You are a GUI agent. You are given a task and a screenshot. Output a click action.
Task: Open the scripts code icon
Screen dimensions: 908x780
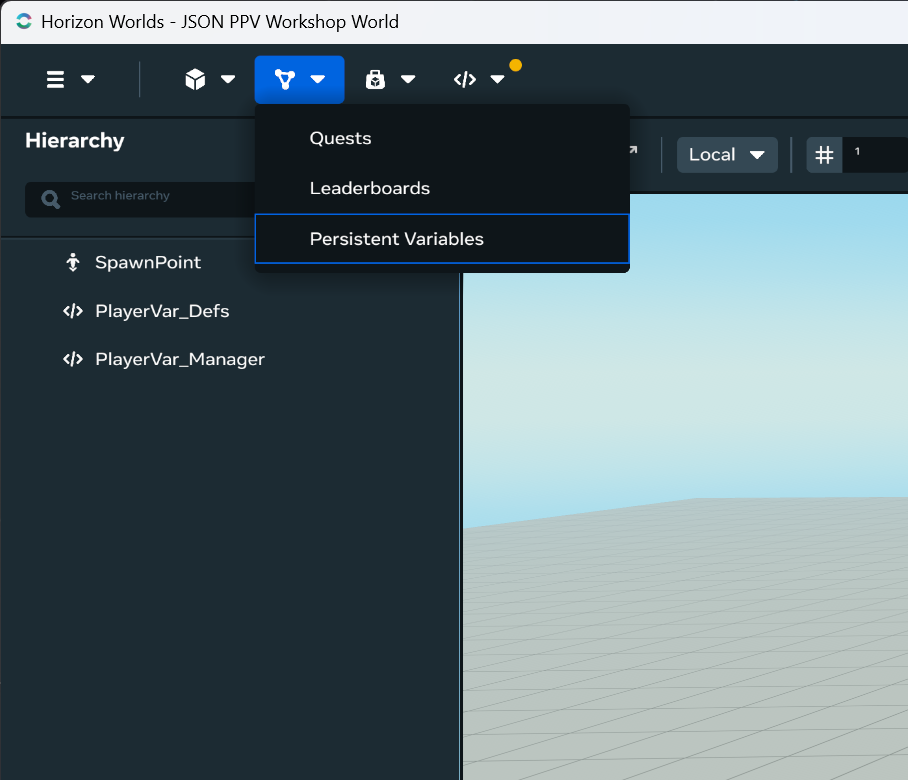pos(465,79)
